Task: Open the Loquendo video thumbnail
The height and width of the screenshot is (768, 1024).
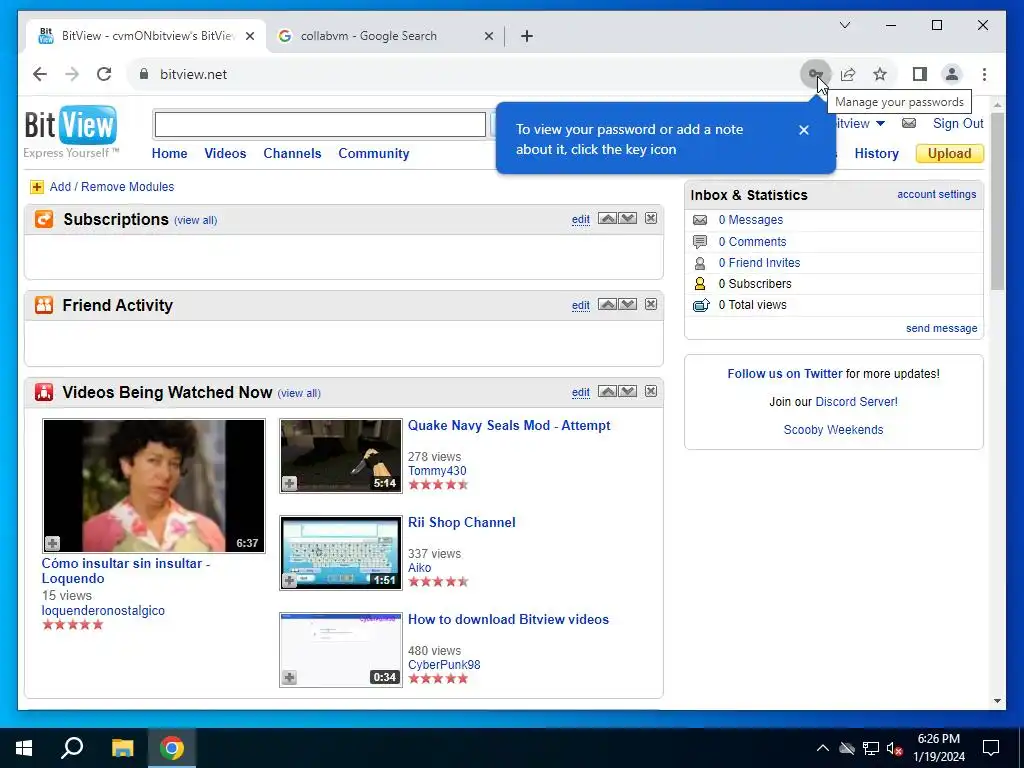Action: (x=154, y=486)
